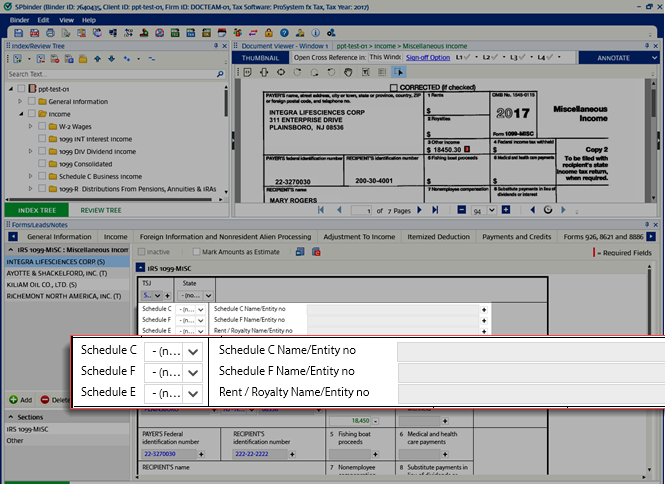Click the Sign-off Option link
Image resolution: width=665 pixels, height=485 pixels.
coord(427,58)
